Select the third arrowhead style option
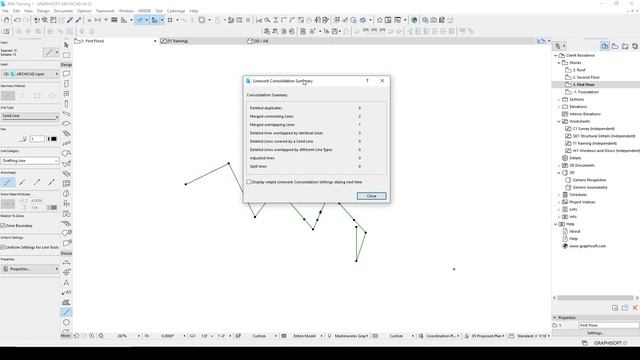Screen dimensions: 640x360 37,182
